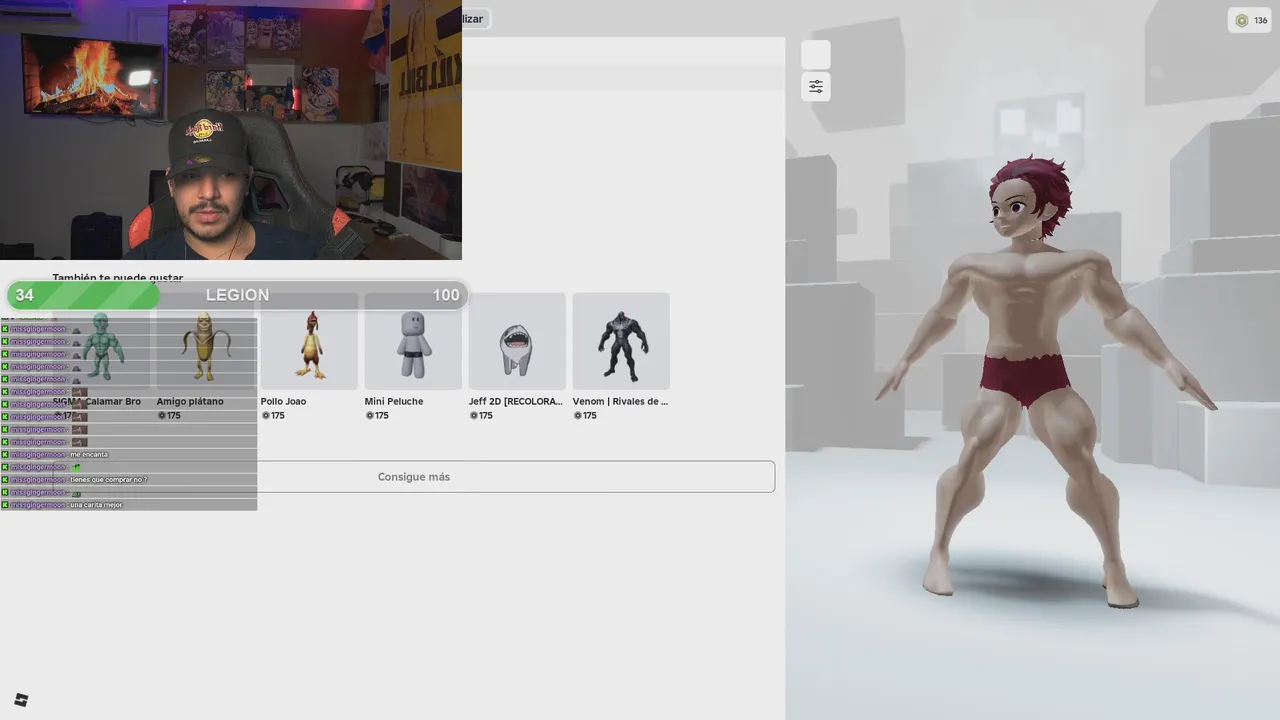Select the Pollo Joao chicken thumbnail
This screenshot has width=1280, height=720.
click(x=309, y=341)
